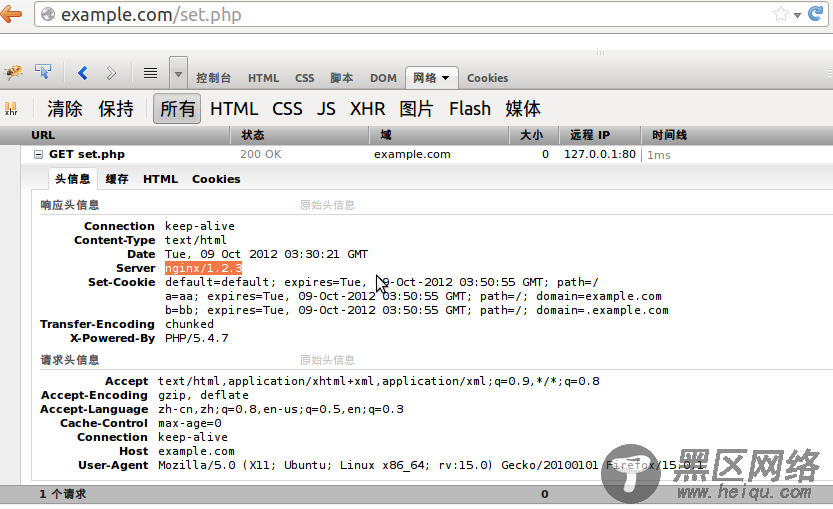Reload the page with the refresh icon
833x509 pixels.
click(x=815, y=14)
